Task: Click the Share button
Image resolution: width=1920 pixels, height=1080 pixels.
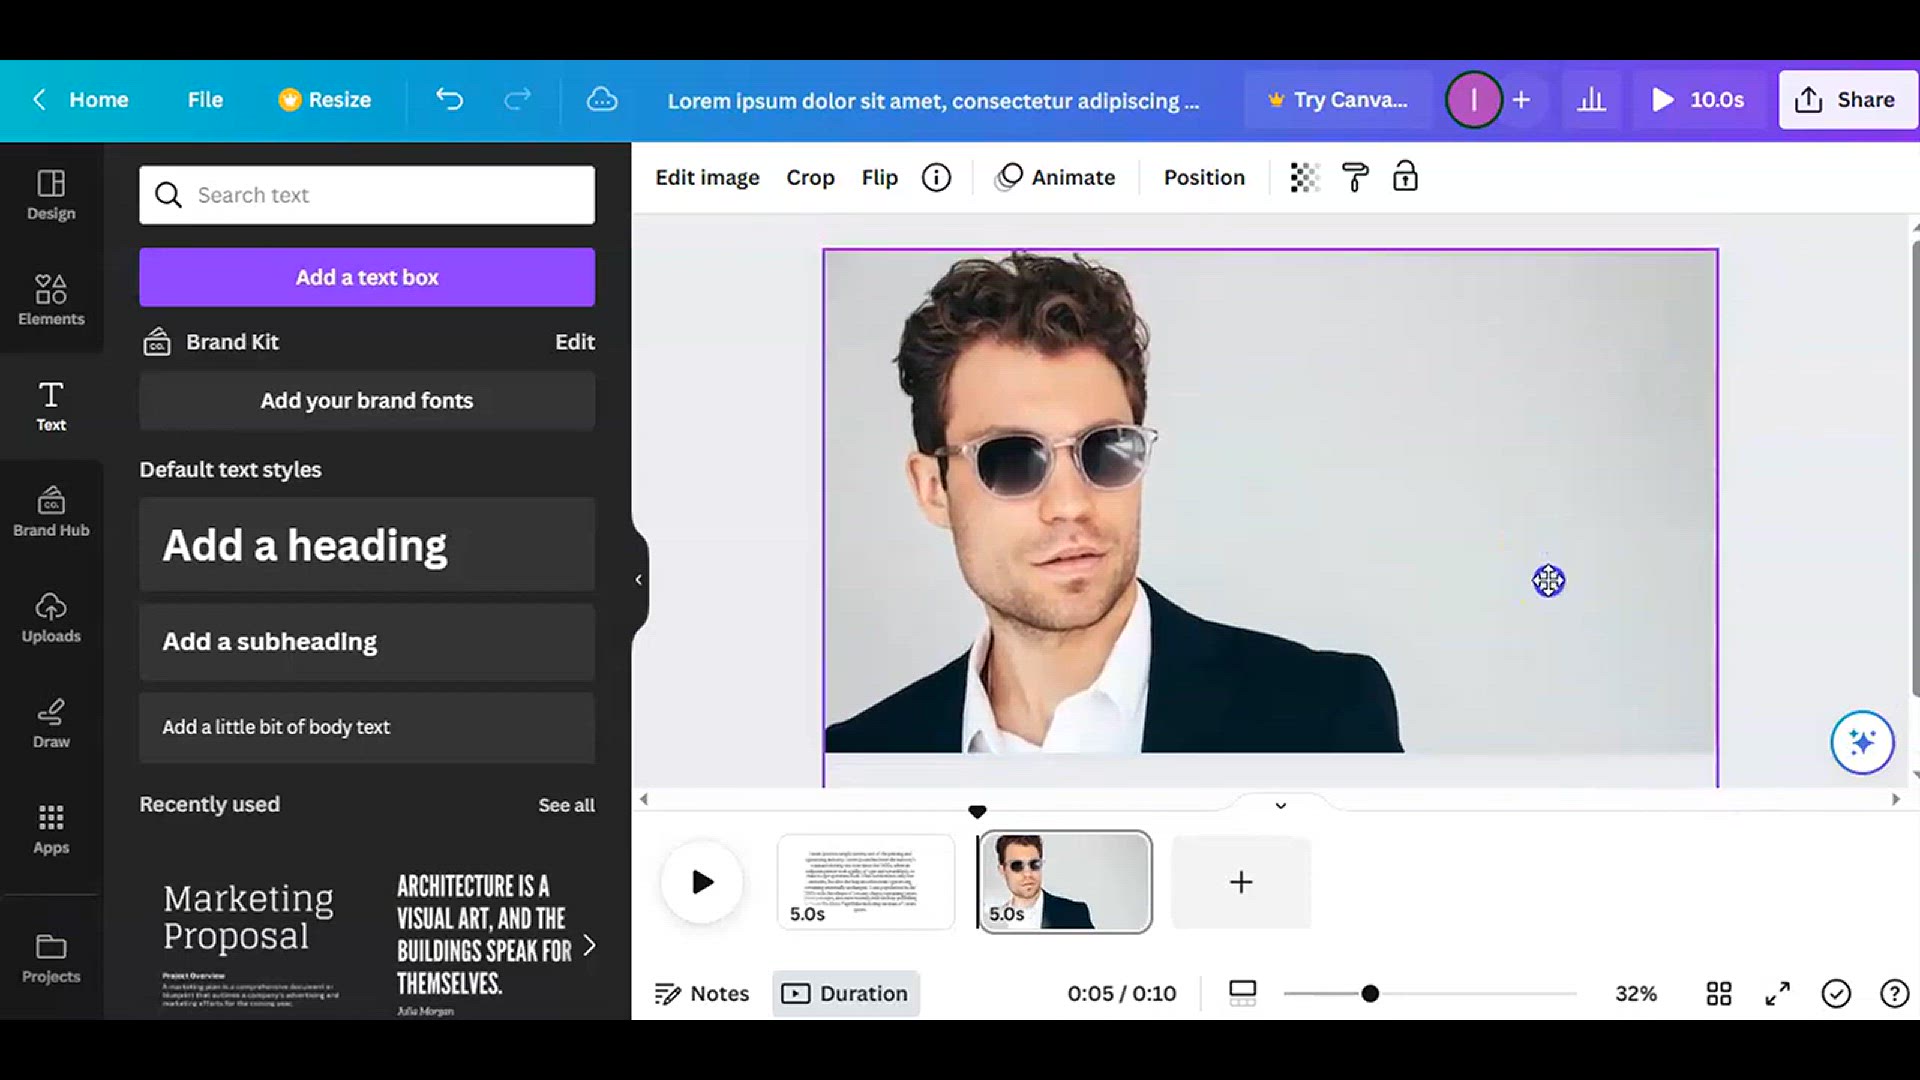Action: [x=1846, y=99]
